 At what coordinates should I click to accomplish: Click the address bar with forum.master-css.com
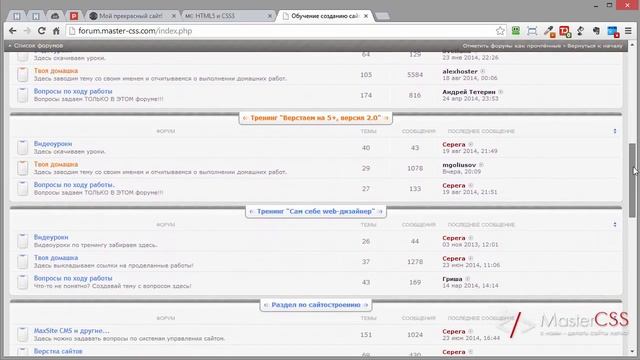click(282, 31)
